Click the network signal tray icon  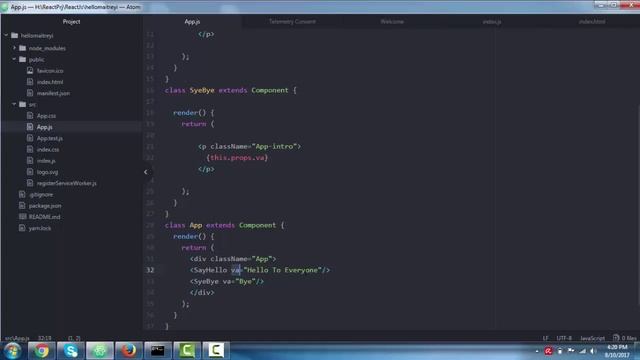582,351
